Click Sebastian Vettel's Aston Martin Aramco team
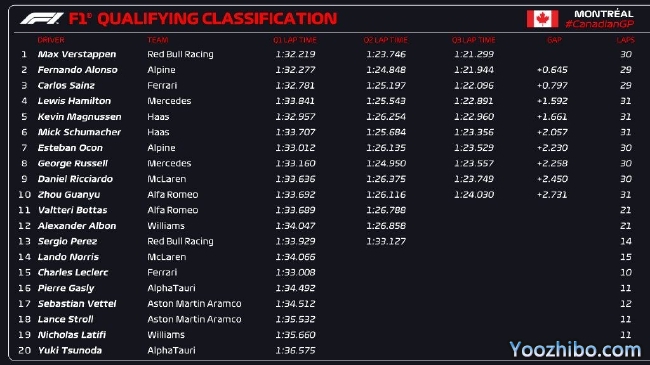Screen dimensions: 650x365 (x=194, y=304)
